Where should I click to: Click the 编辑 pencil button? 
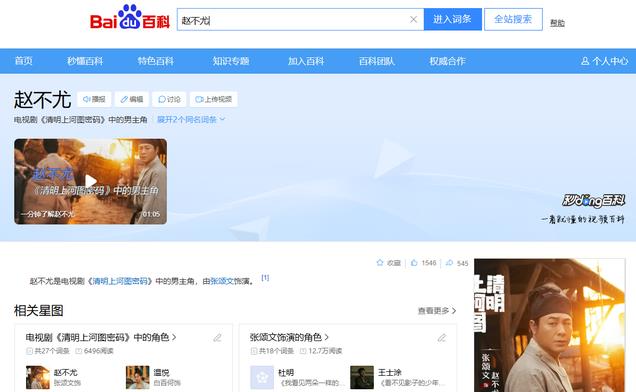click(132, 99)
